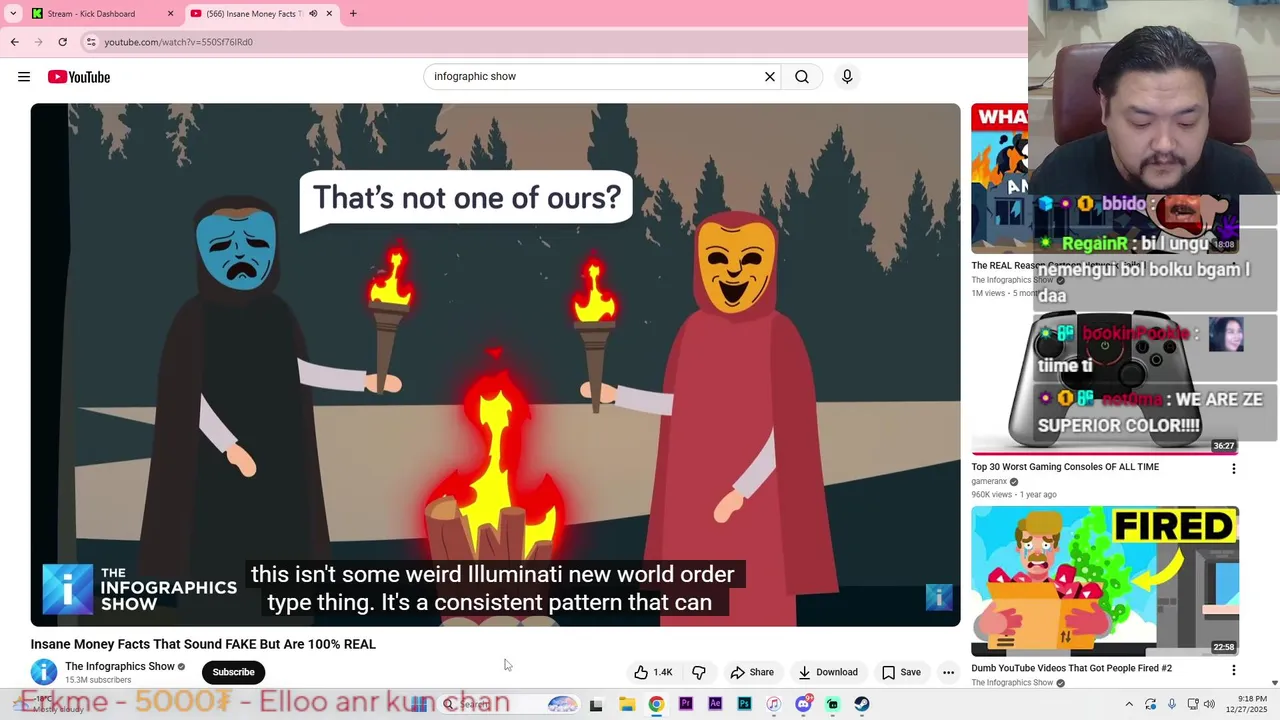
Task: Click the video player to pause
Action: tap(495, 365)
